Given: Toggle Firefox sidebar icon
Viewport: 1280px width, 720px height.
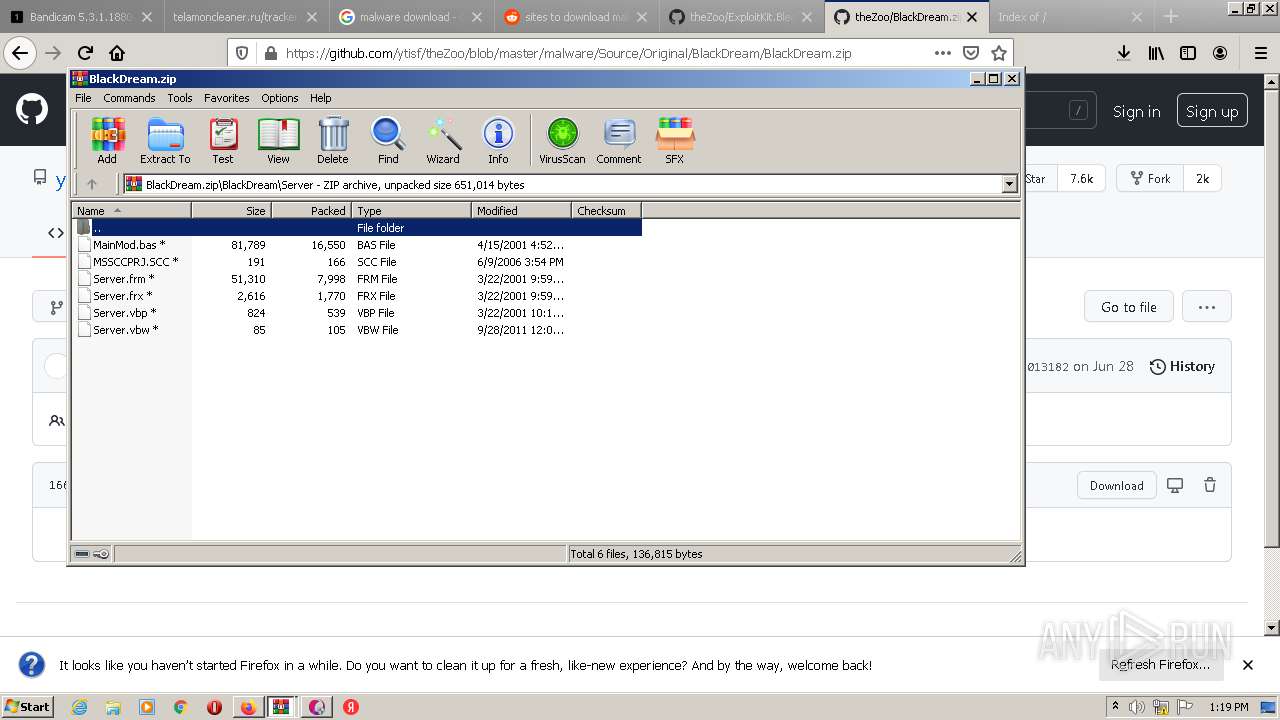Looking at the screenshot, I should click(1188, 53).
